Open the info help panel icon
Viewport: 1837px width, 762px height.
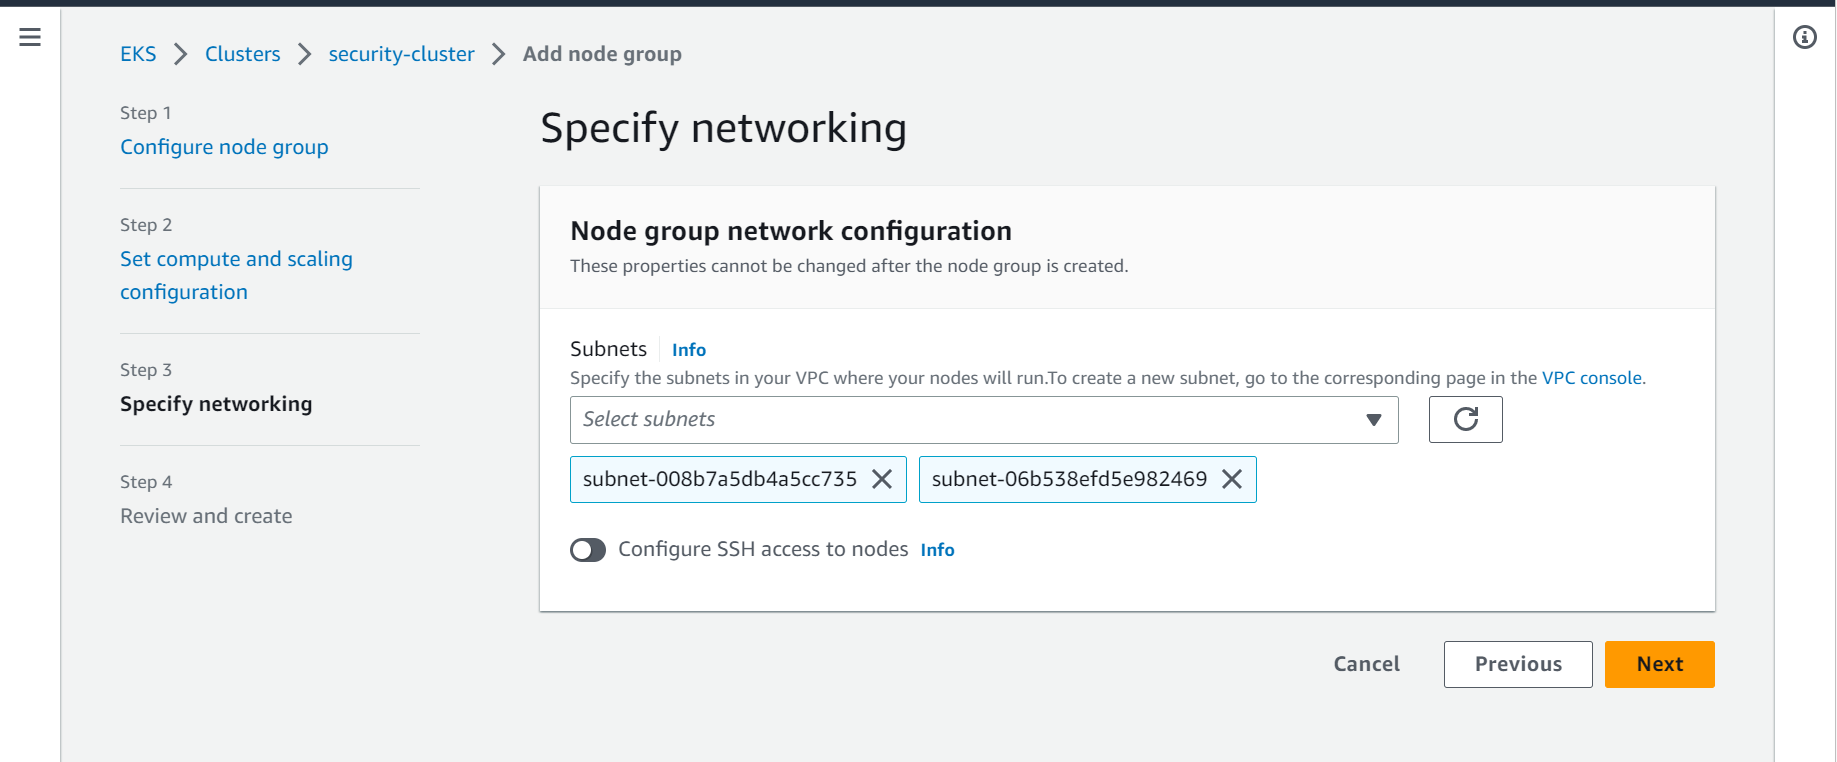(x=1805, y=37)
